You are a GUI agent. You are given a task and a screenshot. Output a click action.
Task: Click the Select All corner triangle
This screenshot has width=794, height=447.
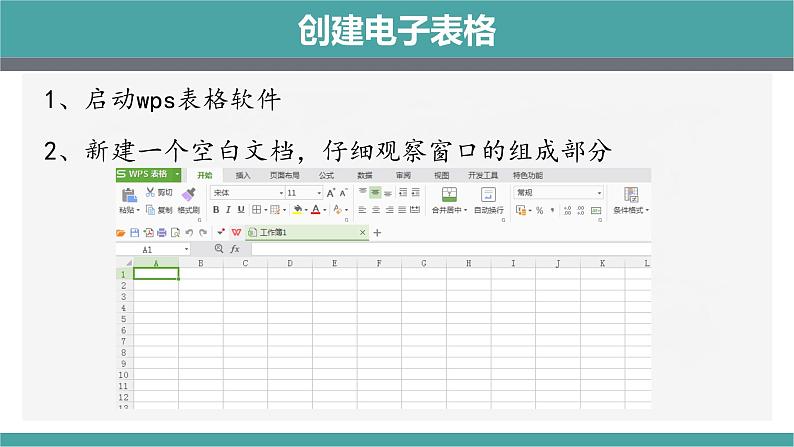(129, 263)
